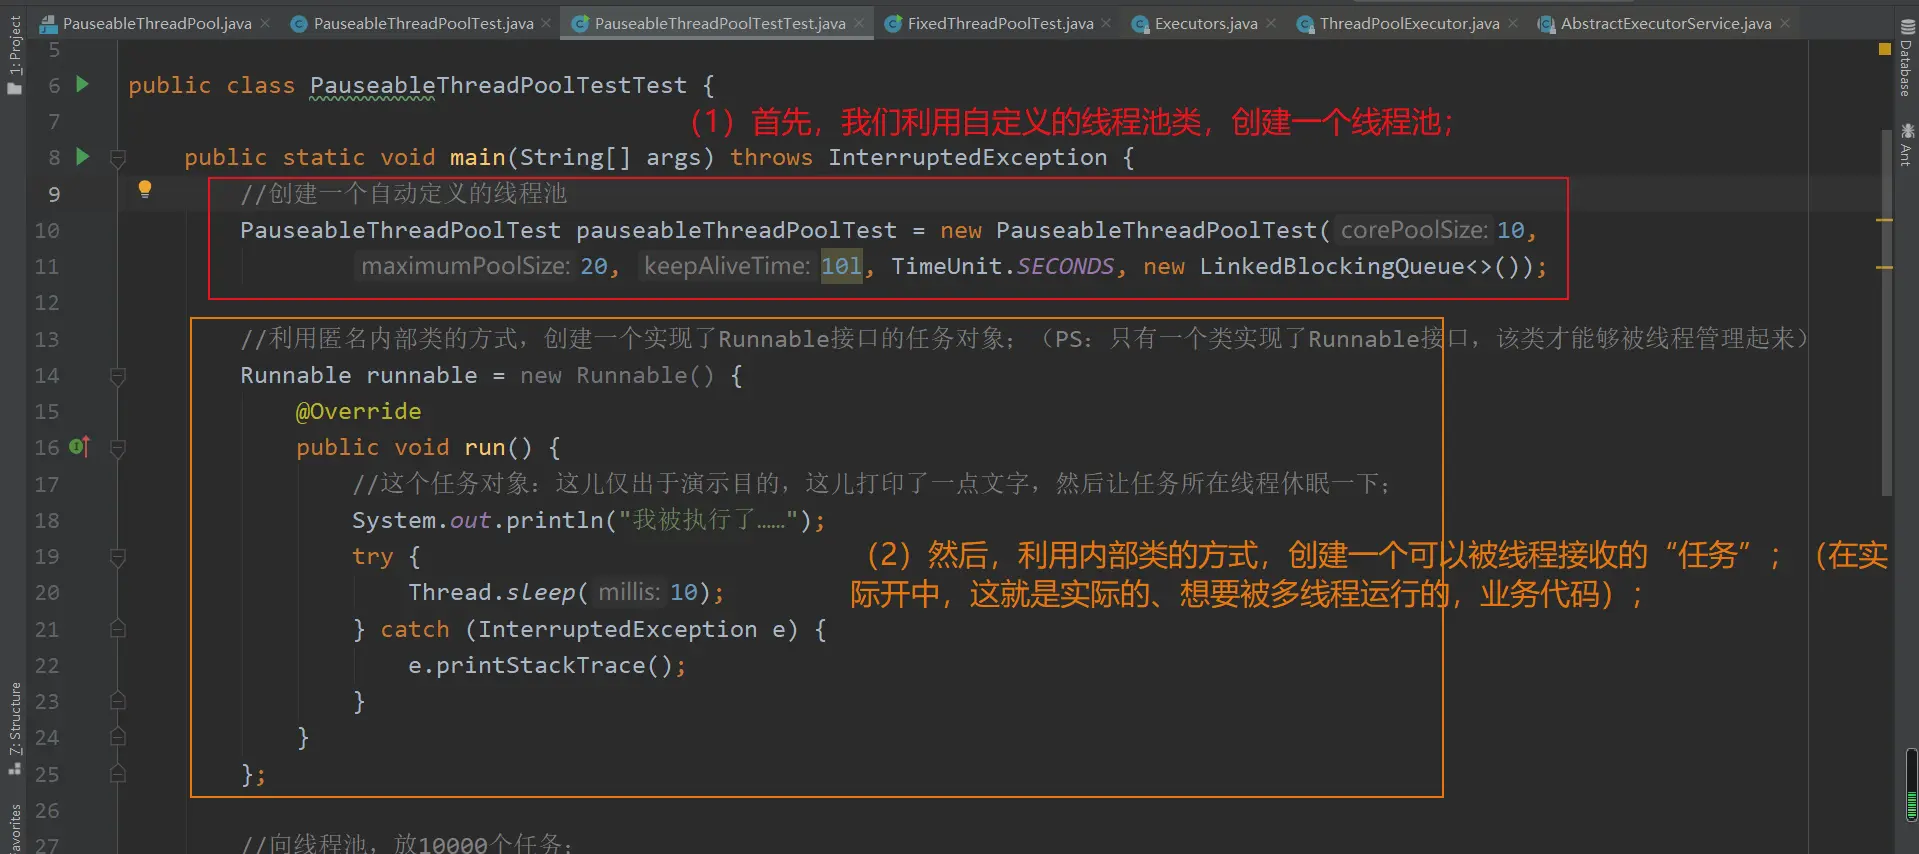The height and width of the screenshot is (854, 1919).
Task: Click the fold end marker on line 24
Action: coord(118,737)
